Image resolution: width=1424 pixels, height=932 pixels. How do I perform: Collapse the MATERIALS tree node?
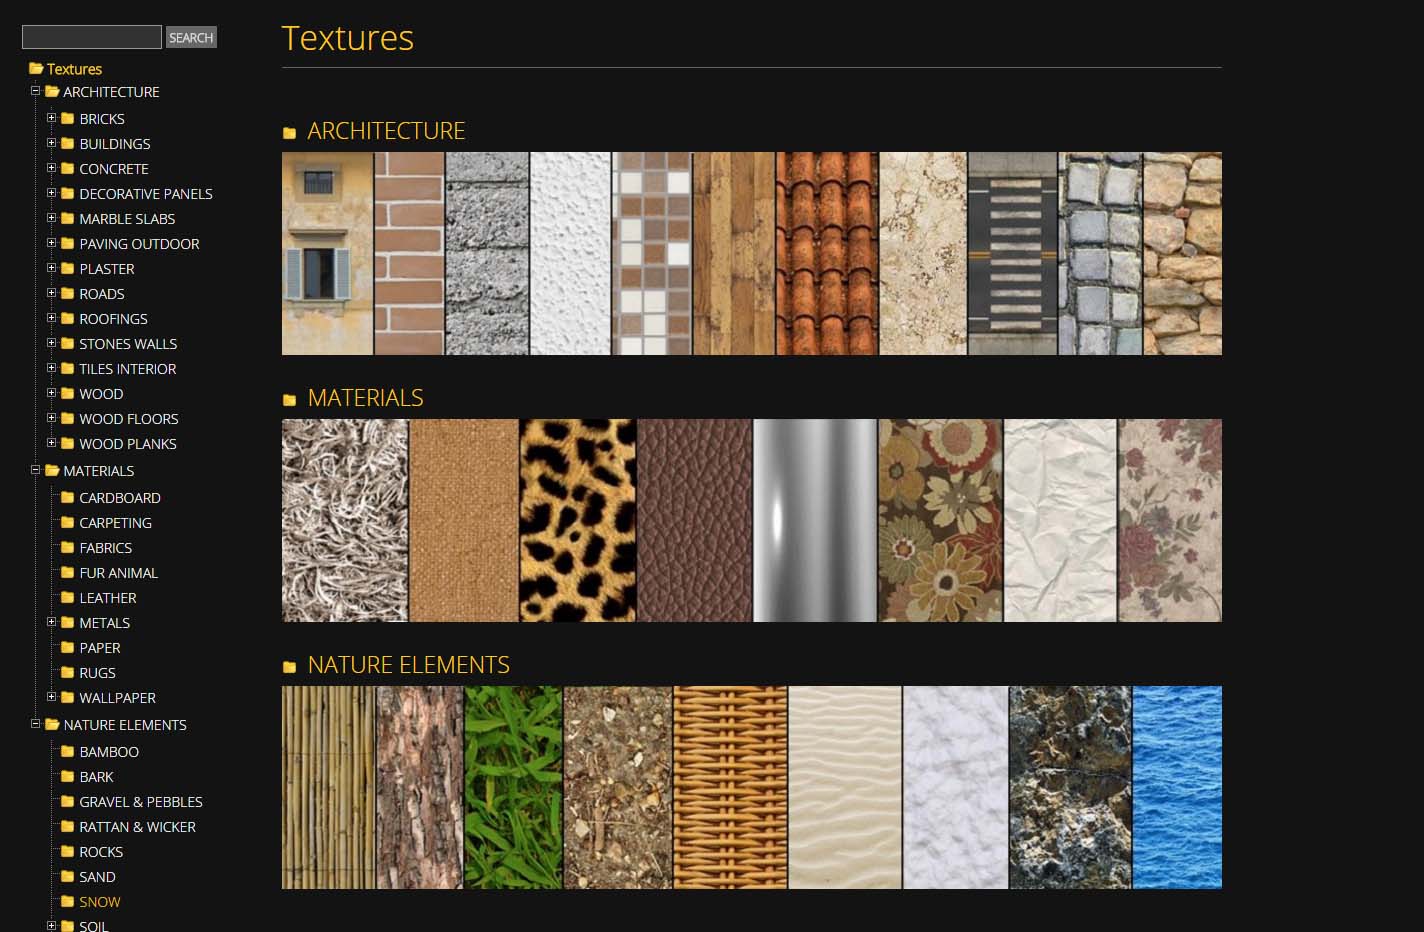[x=35, y=470]
